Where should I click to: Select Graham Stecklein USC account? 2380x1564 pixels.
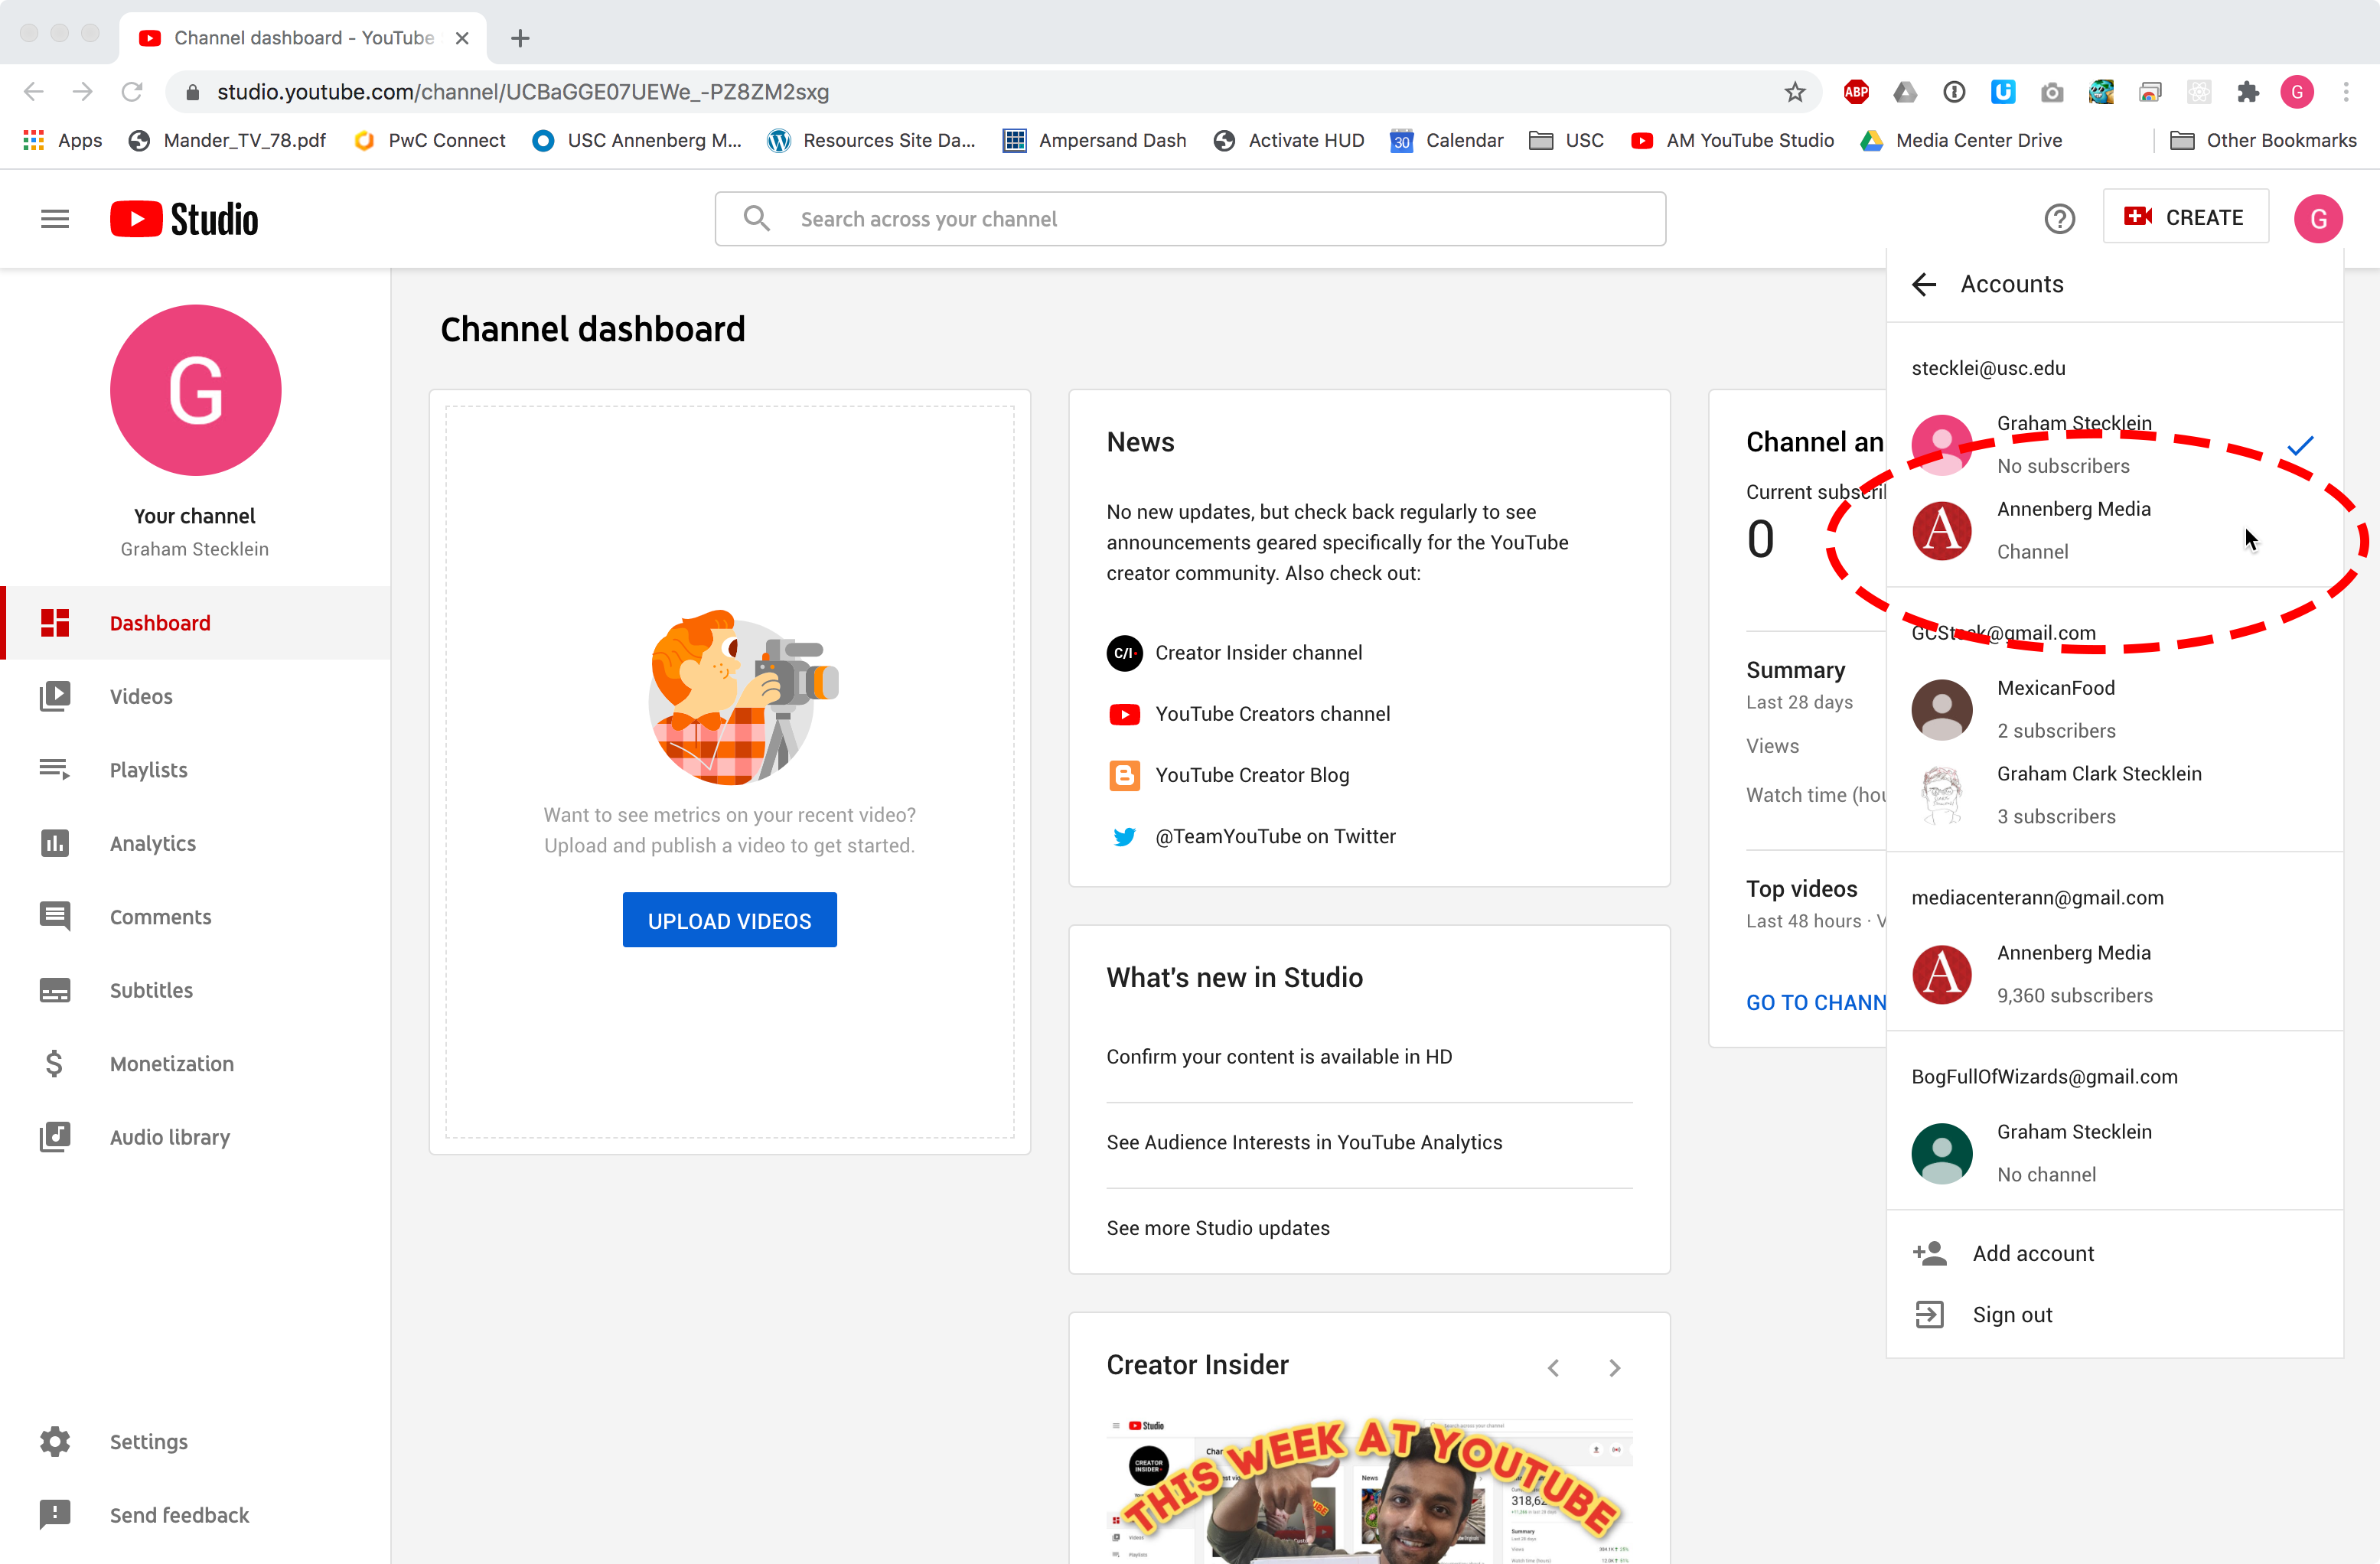point(2075,443)
